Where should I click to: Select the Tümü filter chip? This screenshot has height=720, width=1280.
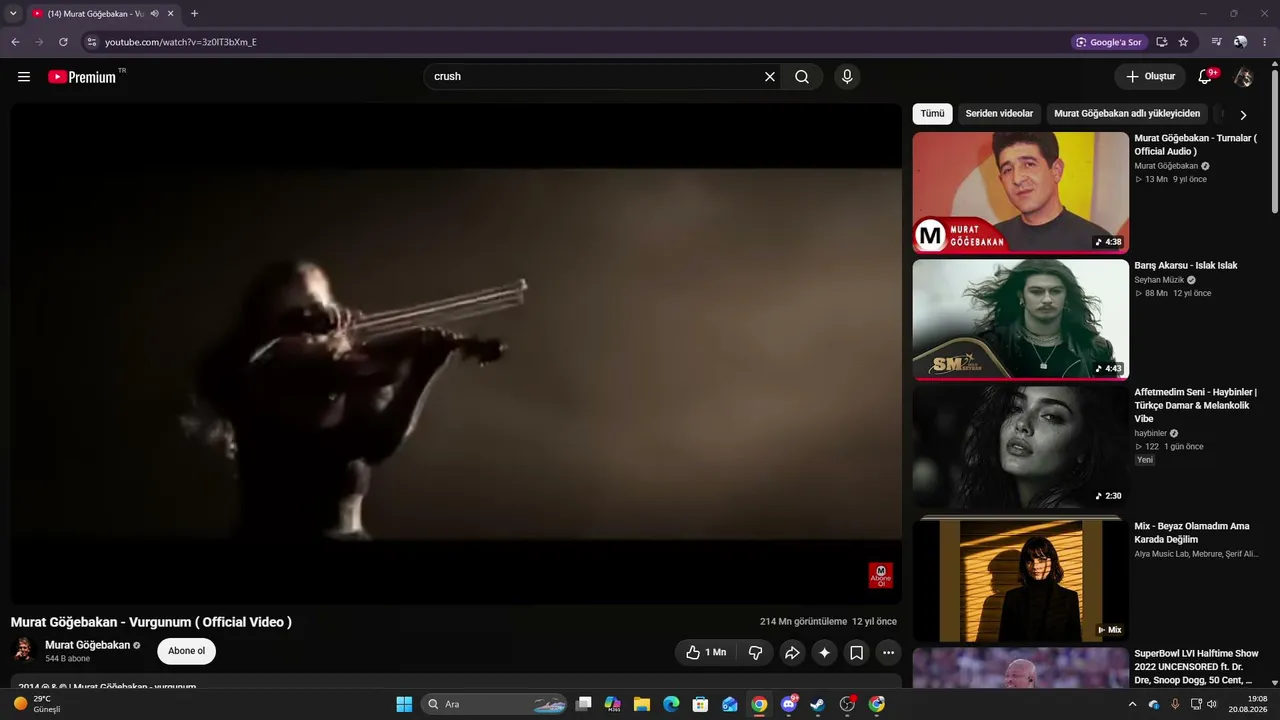932,114
